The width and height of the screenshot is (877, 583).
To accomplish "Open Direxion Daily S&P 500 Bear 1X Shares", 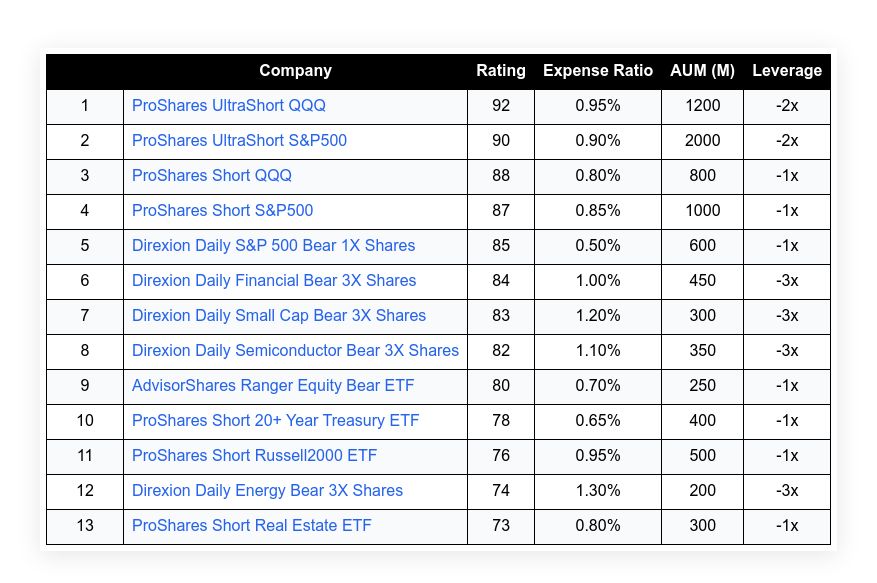I will coord(273,246).
